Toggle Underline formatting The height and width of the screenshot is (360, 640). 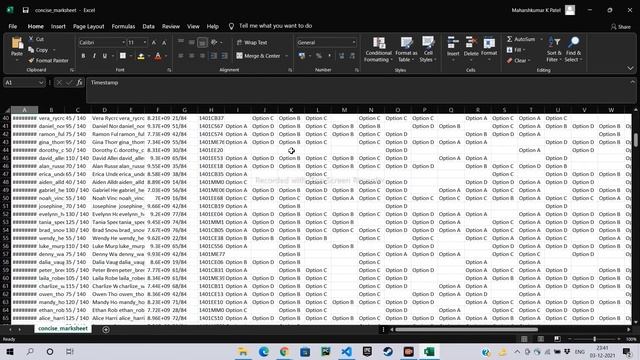[x=105, y=56]
